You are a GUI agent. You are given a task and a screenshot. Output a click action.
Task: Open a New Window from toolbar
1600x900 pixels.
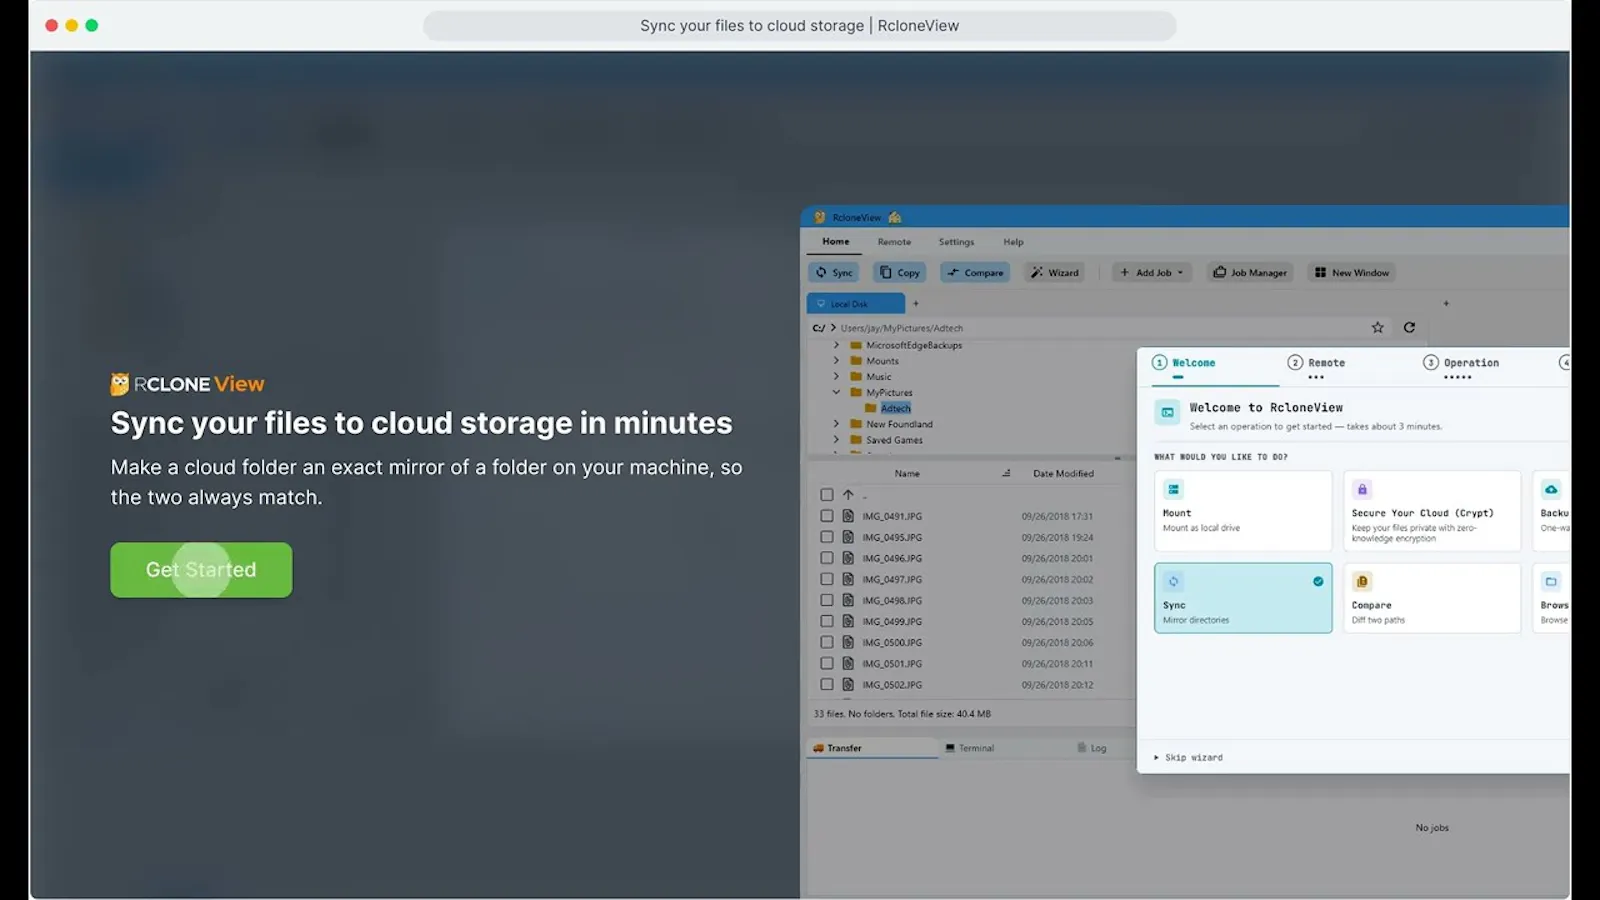[1352, 272]
